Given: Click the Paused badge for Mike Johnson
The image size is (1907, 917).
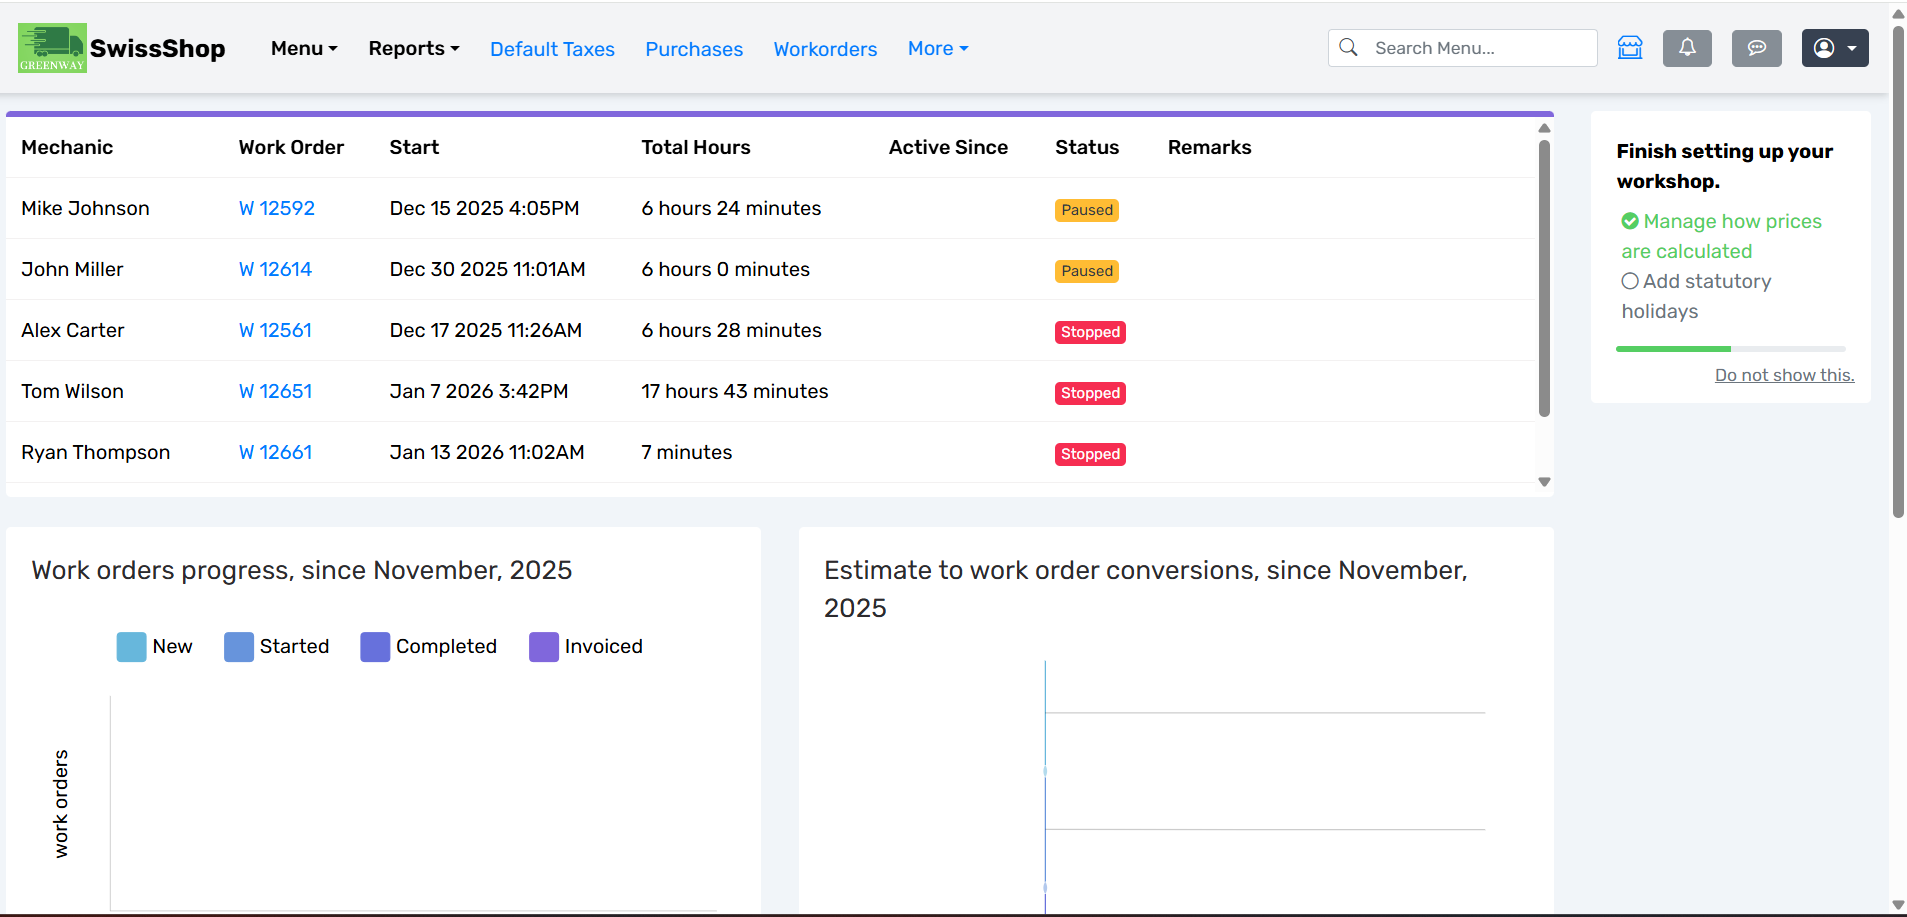Looking at the screenshot, I should click(1087, 210).
